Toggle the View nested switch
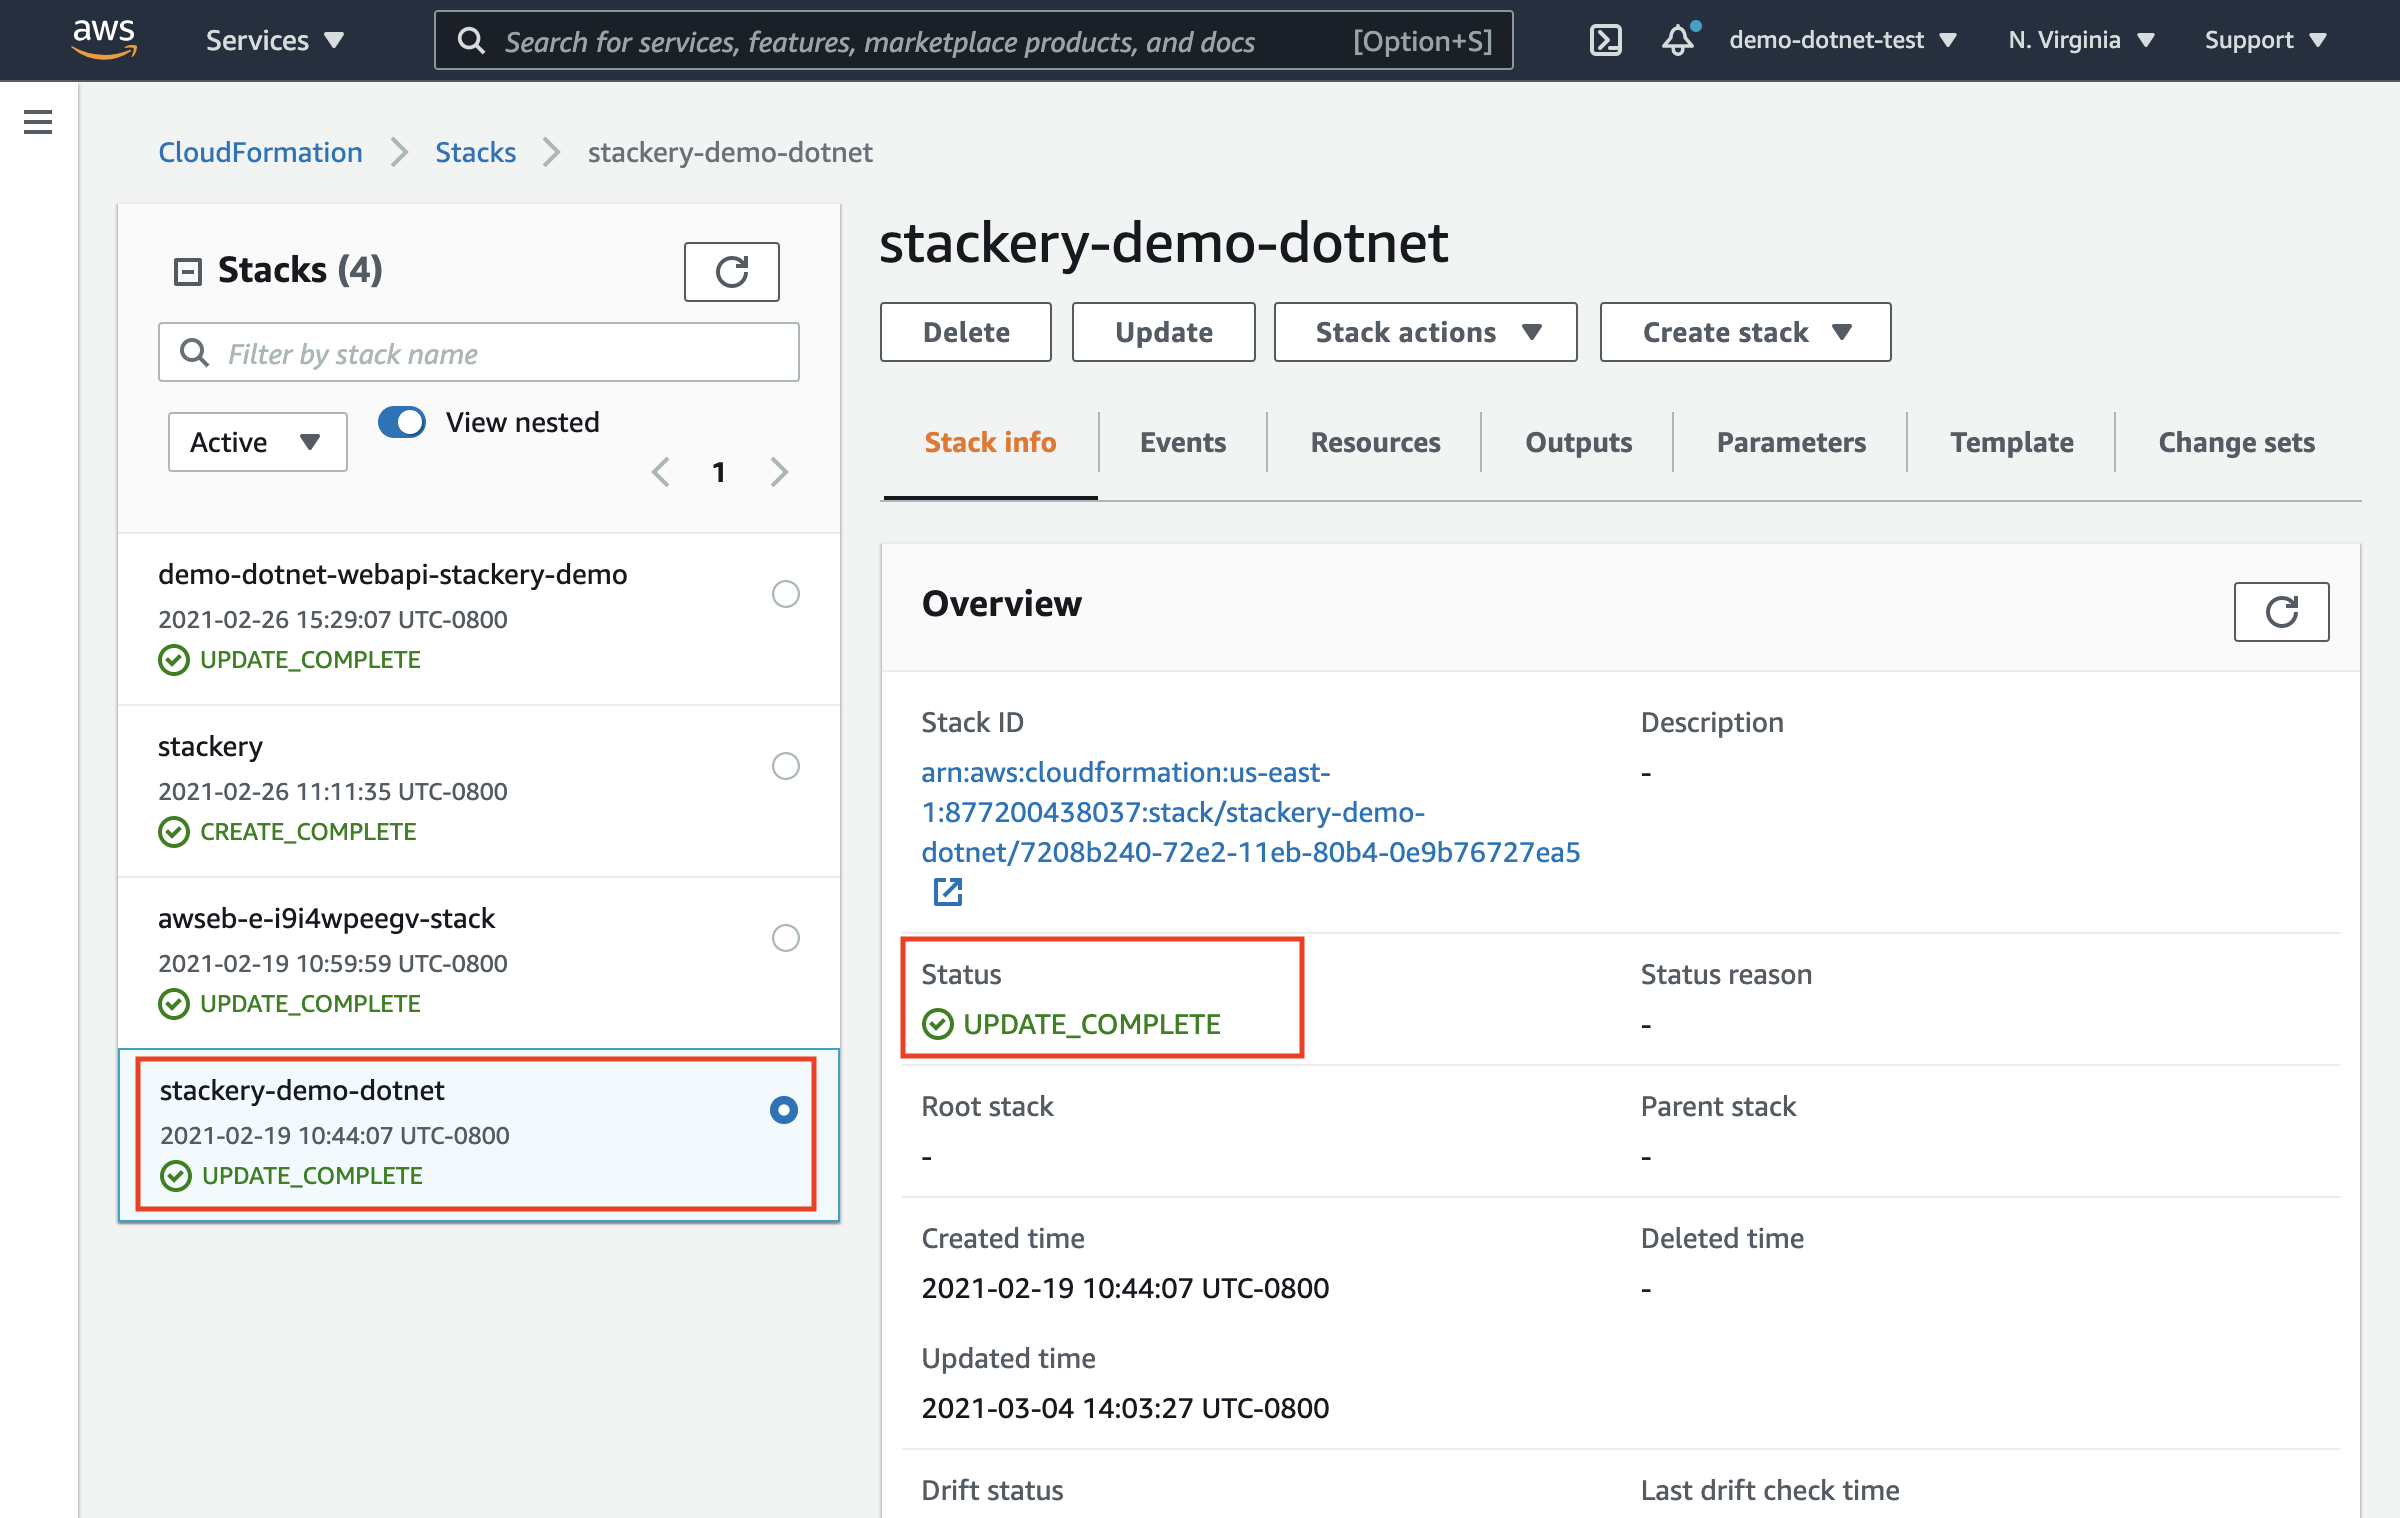 tap(402, 422)
